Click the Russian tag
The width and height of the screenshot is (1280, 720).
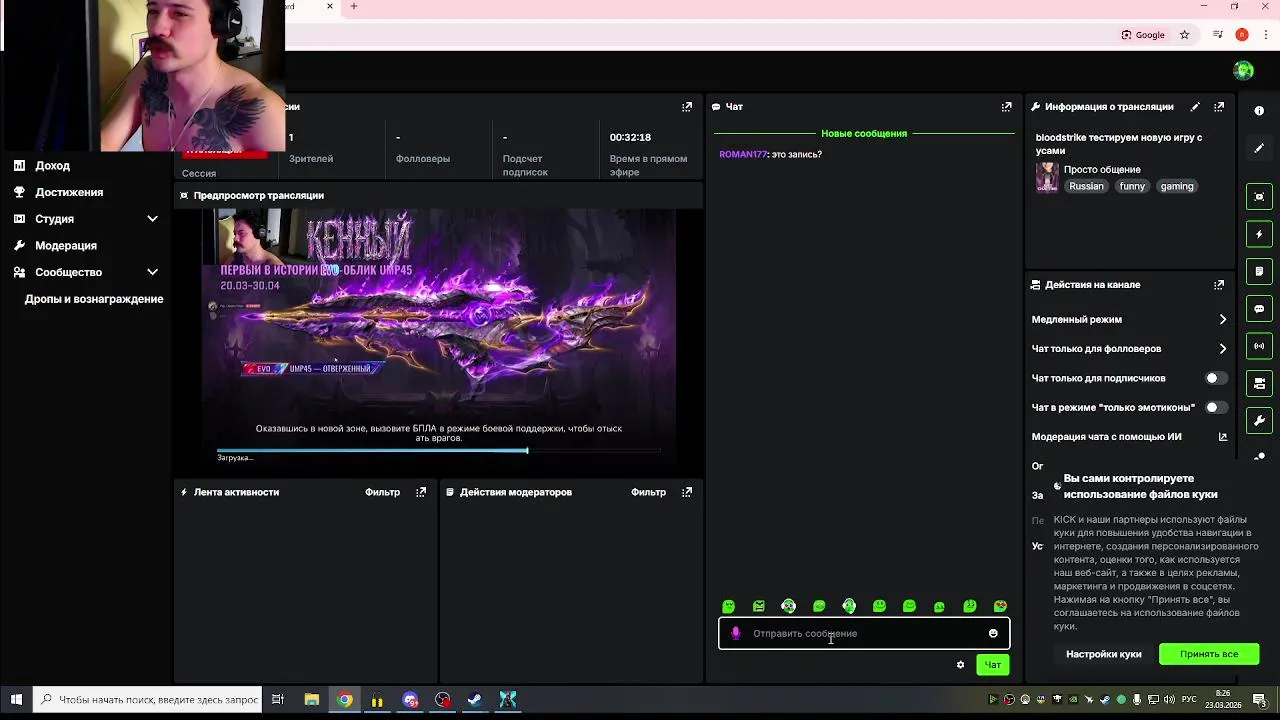[x=1086, y=186]
